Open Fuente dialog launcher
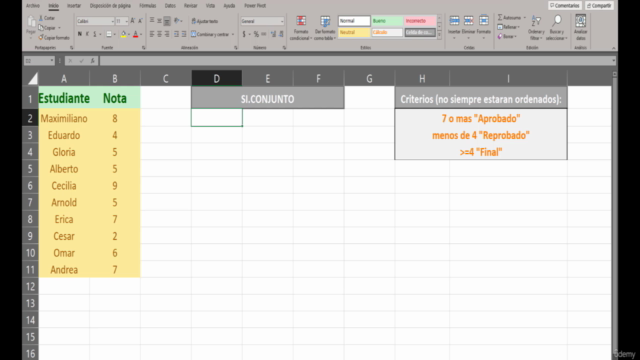The height and width of the screenshot is (360, 640). coord(144,48)
